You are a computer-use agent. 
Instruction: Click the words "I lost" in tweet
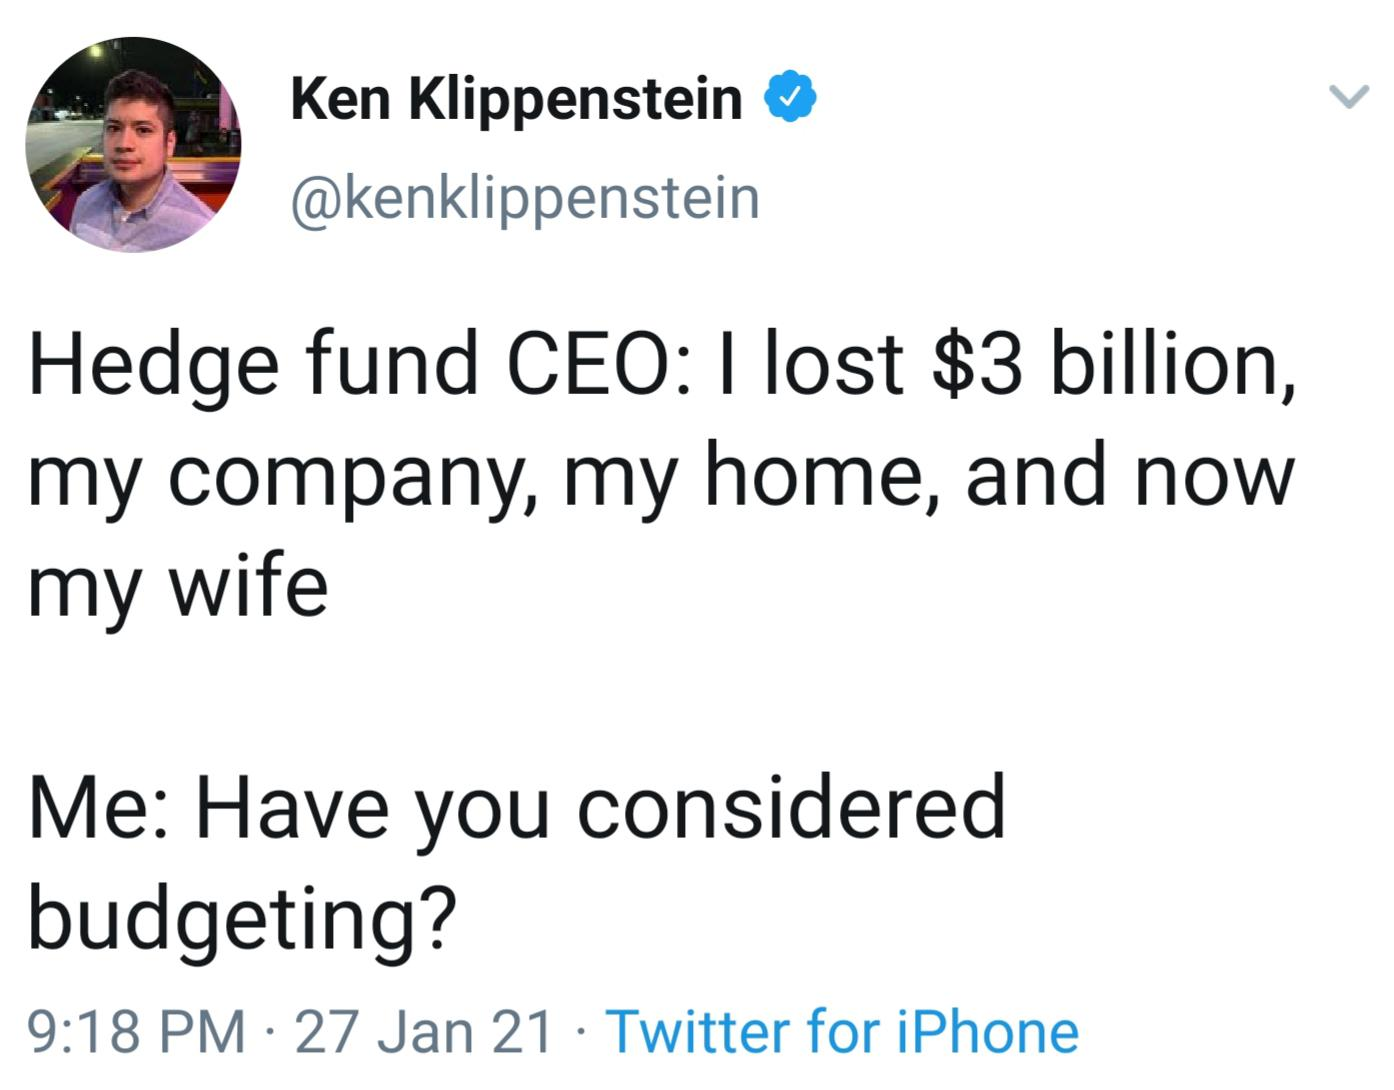[x=833, y=363]
